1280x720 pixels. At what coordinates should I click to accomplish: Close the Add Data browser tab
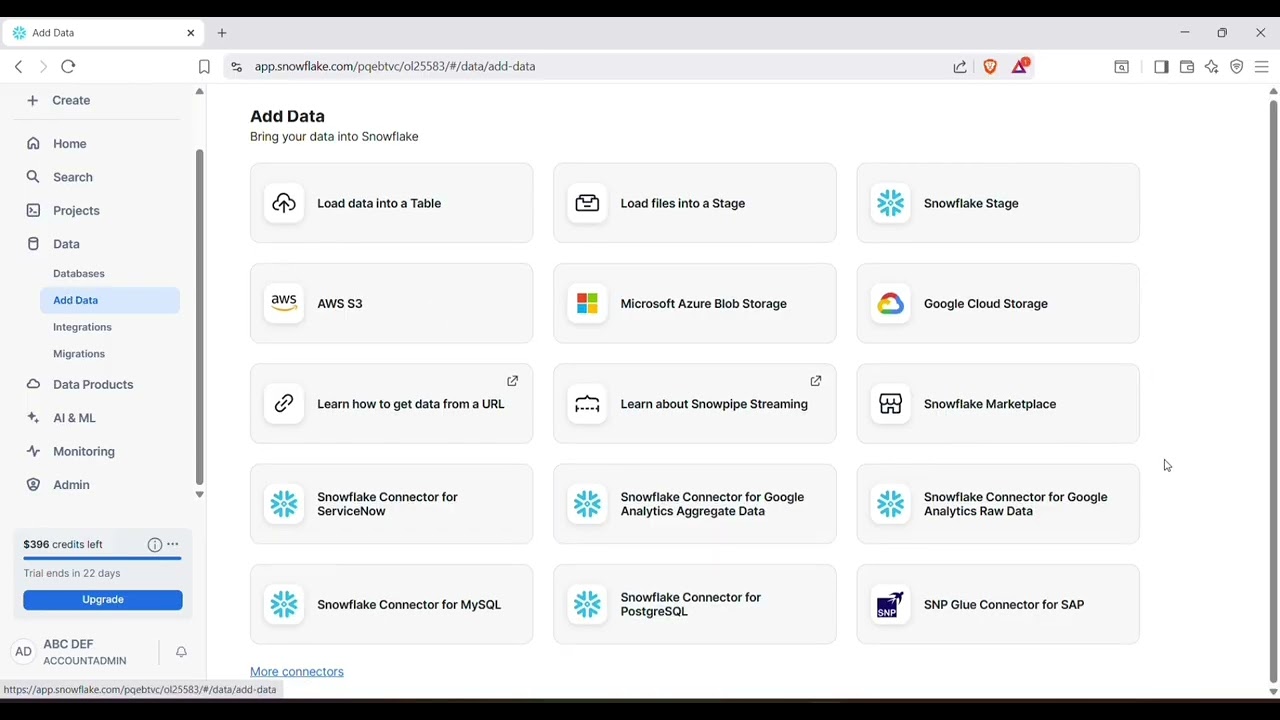pyautogui.click(x=191, y=33)
